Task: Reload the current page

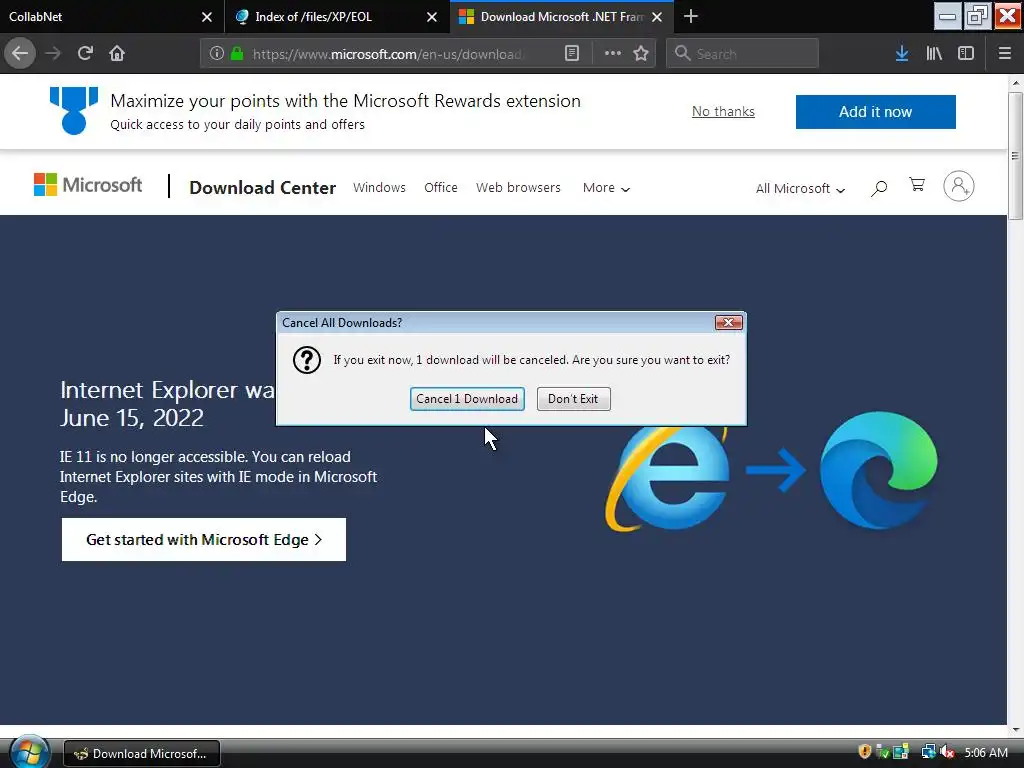Action: pyautogui.click(x=85, y=53)
